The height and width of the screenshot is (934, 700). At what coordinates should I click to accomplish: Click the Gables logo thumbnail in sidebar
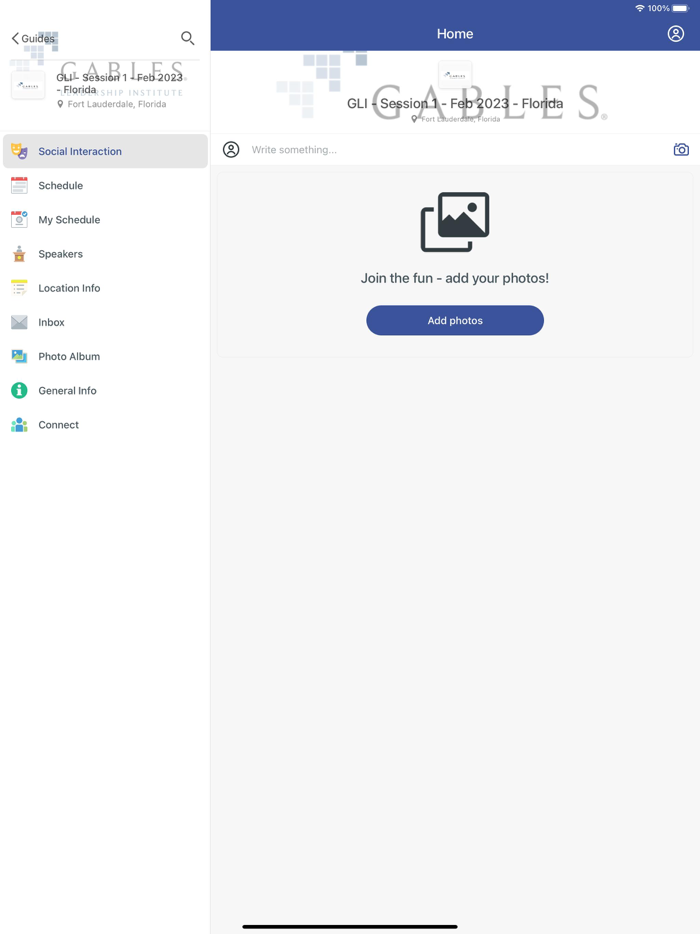(28, 86)
